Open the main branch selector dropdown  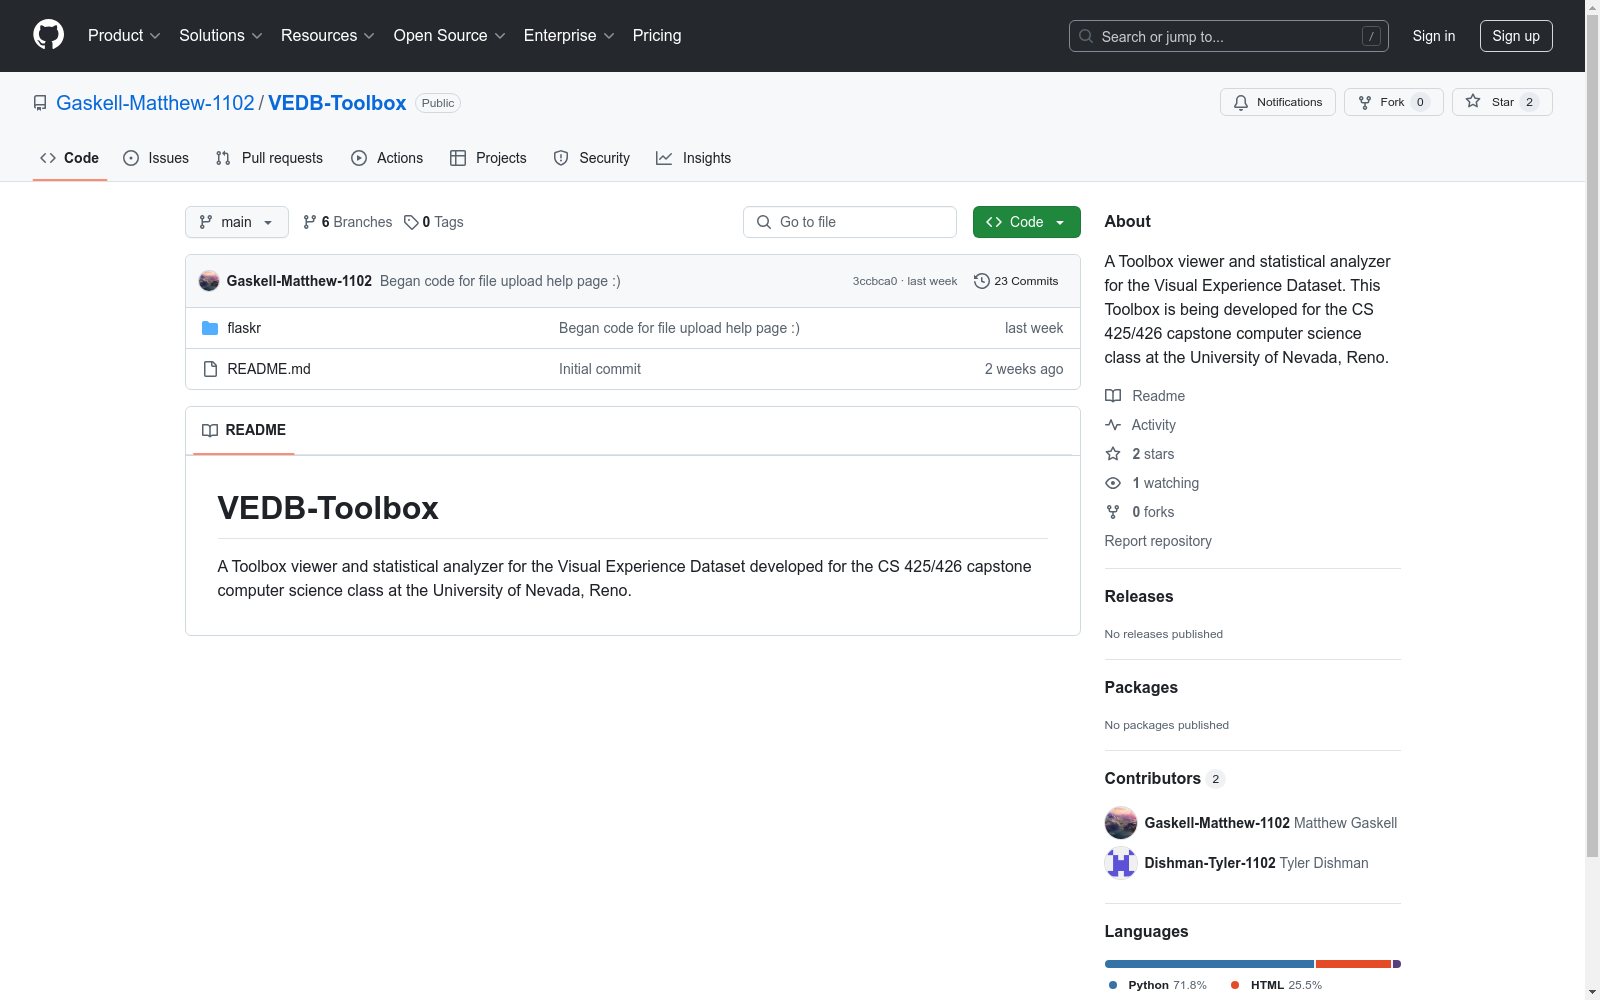237,222
